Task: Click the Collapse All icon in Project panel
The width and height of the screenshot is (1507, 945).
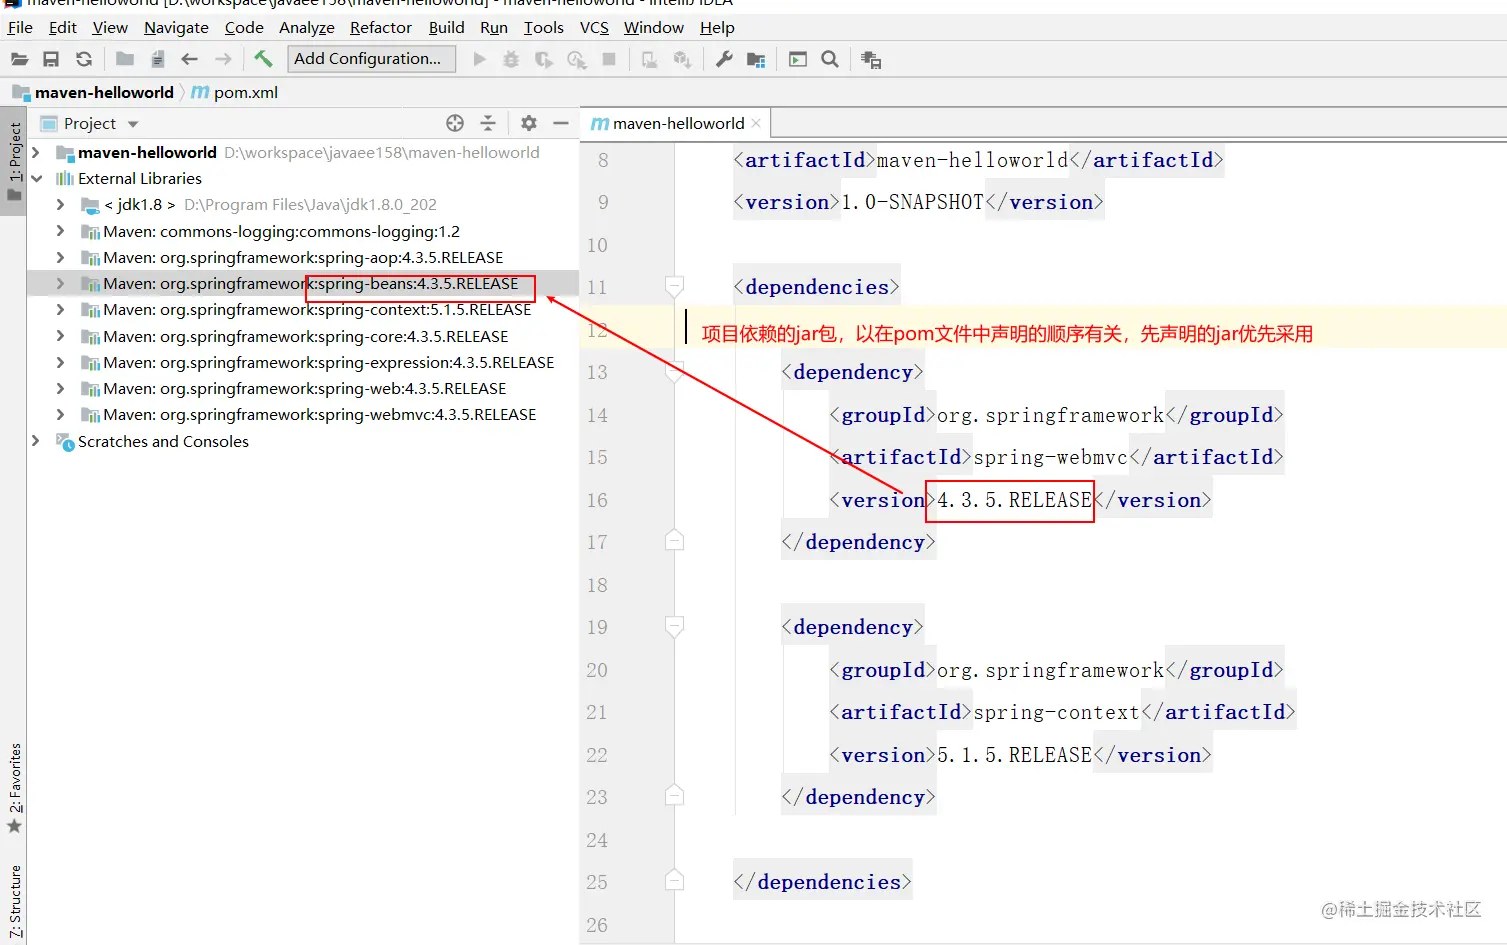Action: point(488,123)
